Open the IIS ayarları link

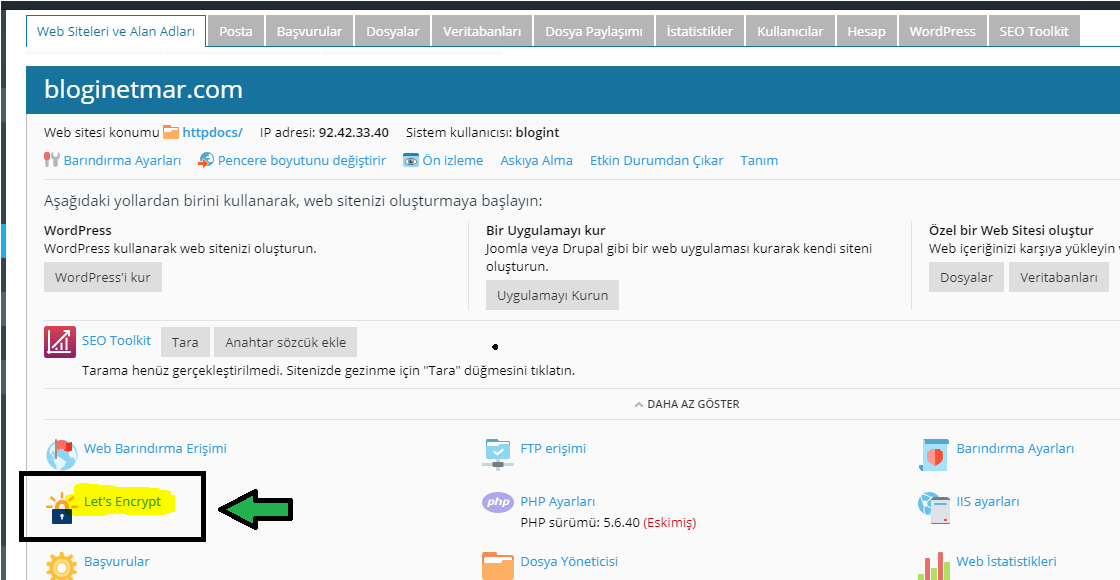(x=988, y=501)
